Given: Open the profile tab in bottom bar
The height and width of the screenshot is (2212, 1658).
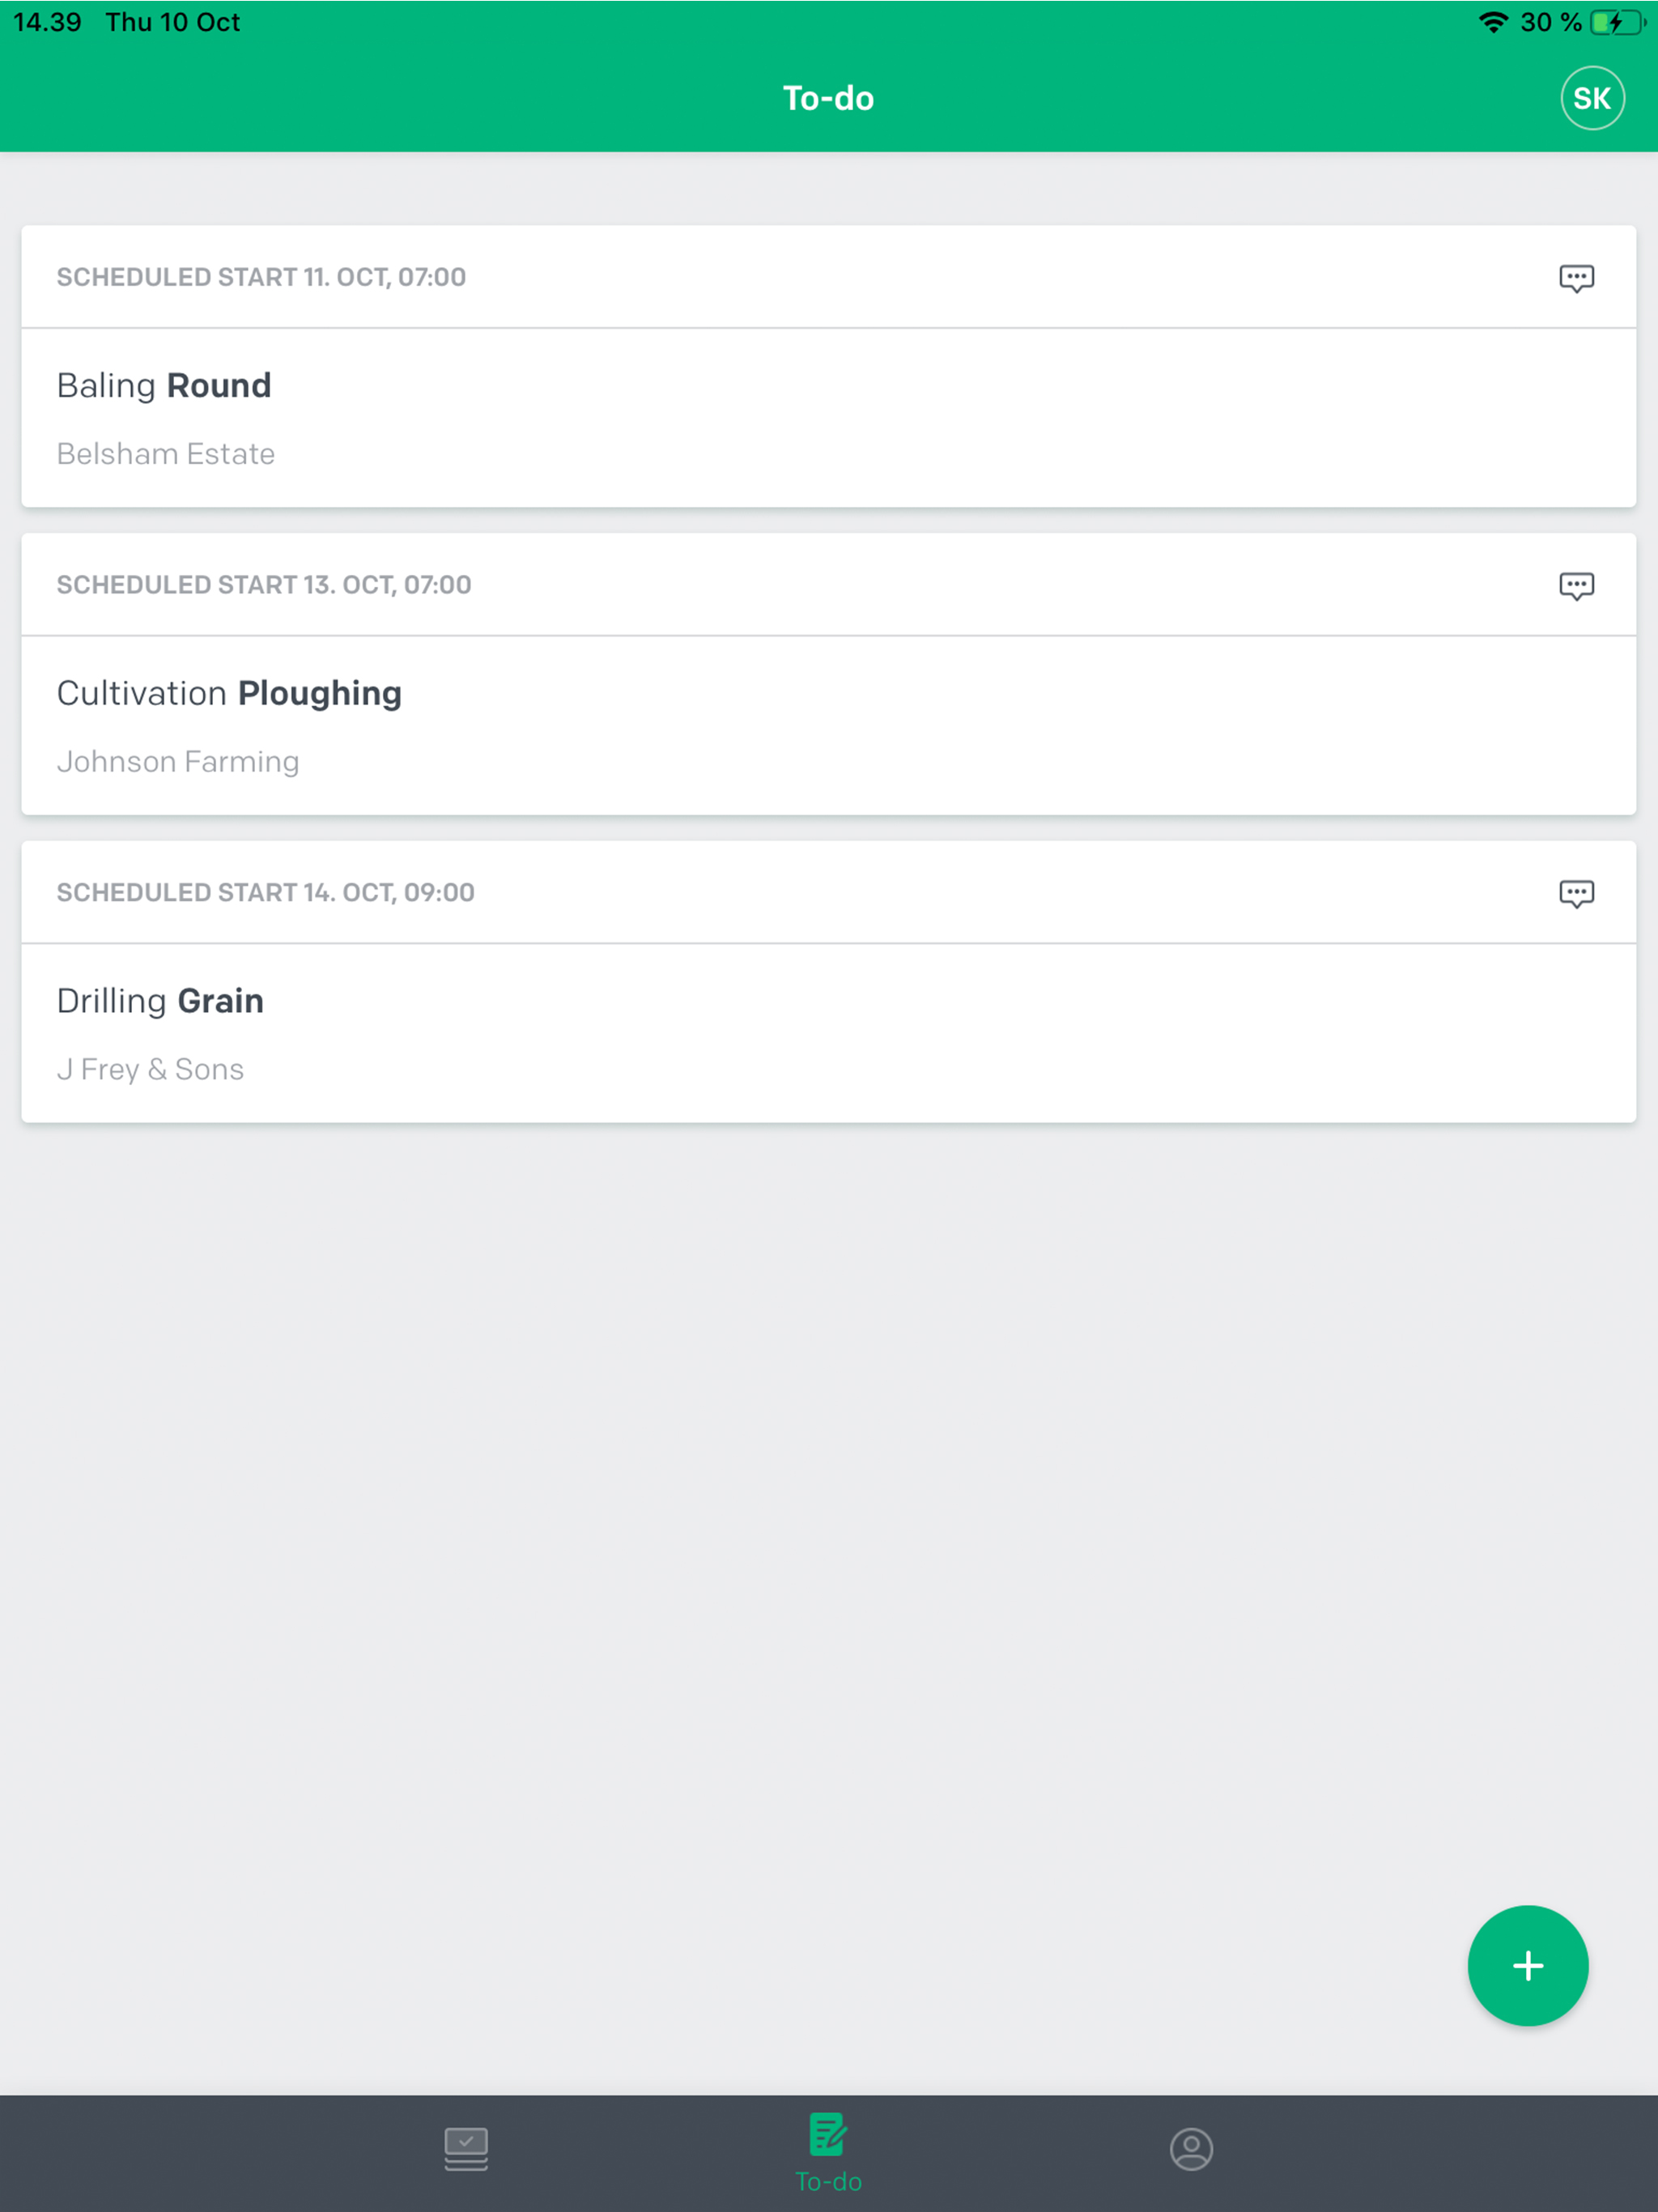Looking at the screenshot, I should pos(1191,2148).
